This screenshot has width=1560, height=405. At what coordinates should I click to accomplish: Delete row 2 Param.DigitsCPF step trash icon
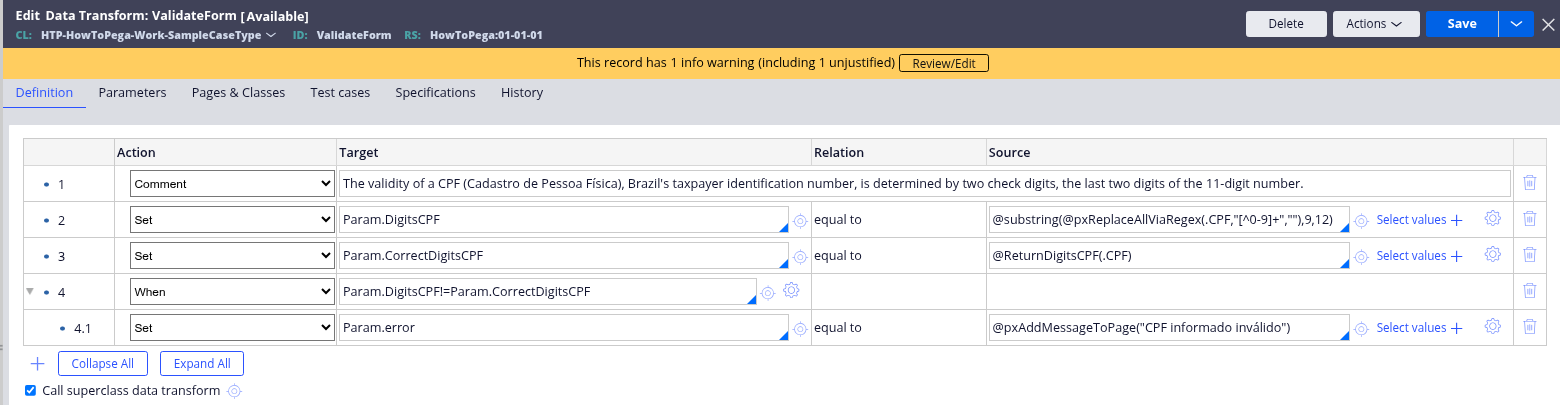(1529, 219)
